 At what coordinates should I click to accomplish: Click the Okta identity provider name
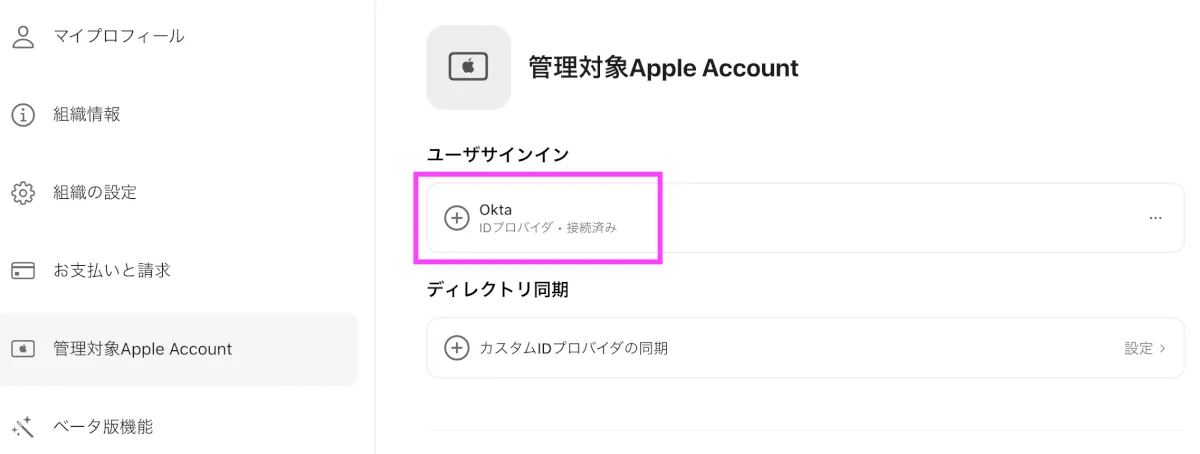[x=496, y=209]
